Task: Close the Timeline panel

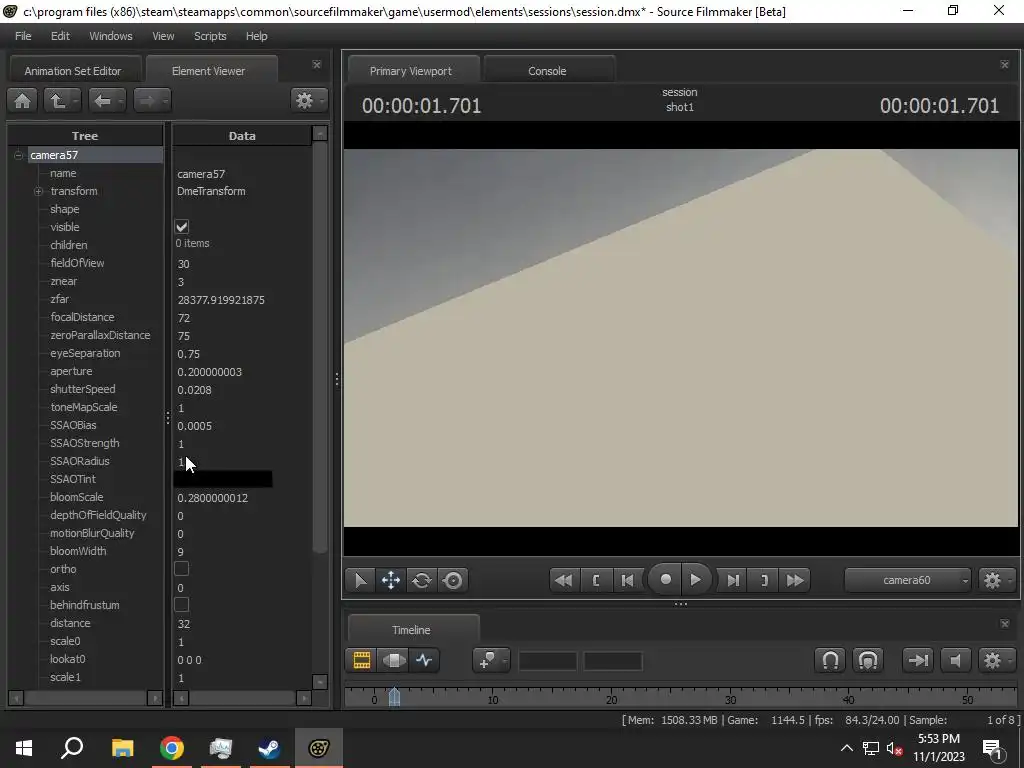Action: tap(1004, 624)
